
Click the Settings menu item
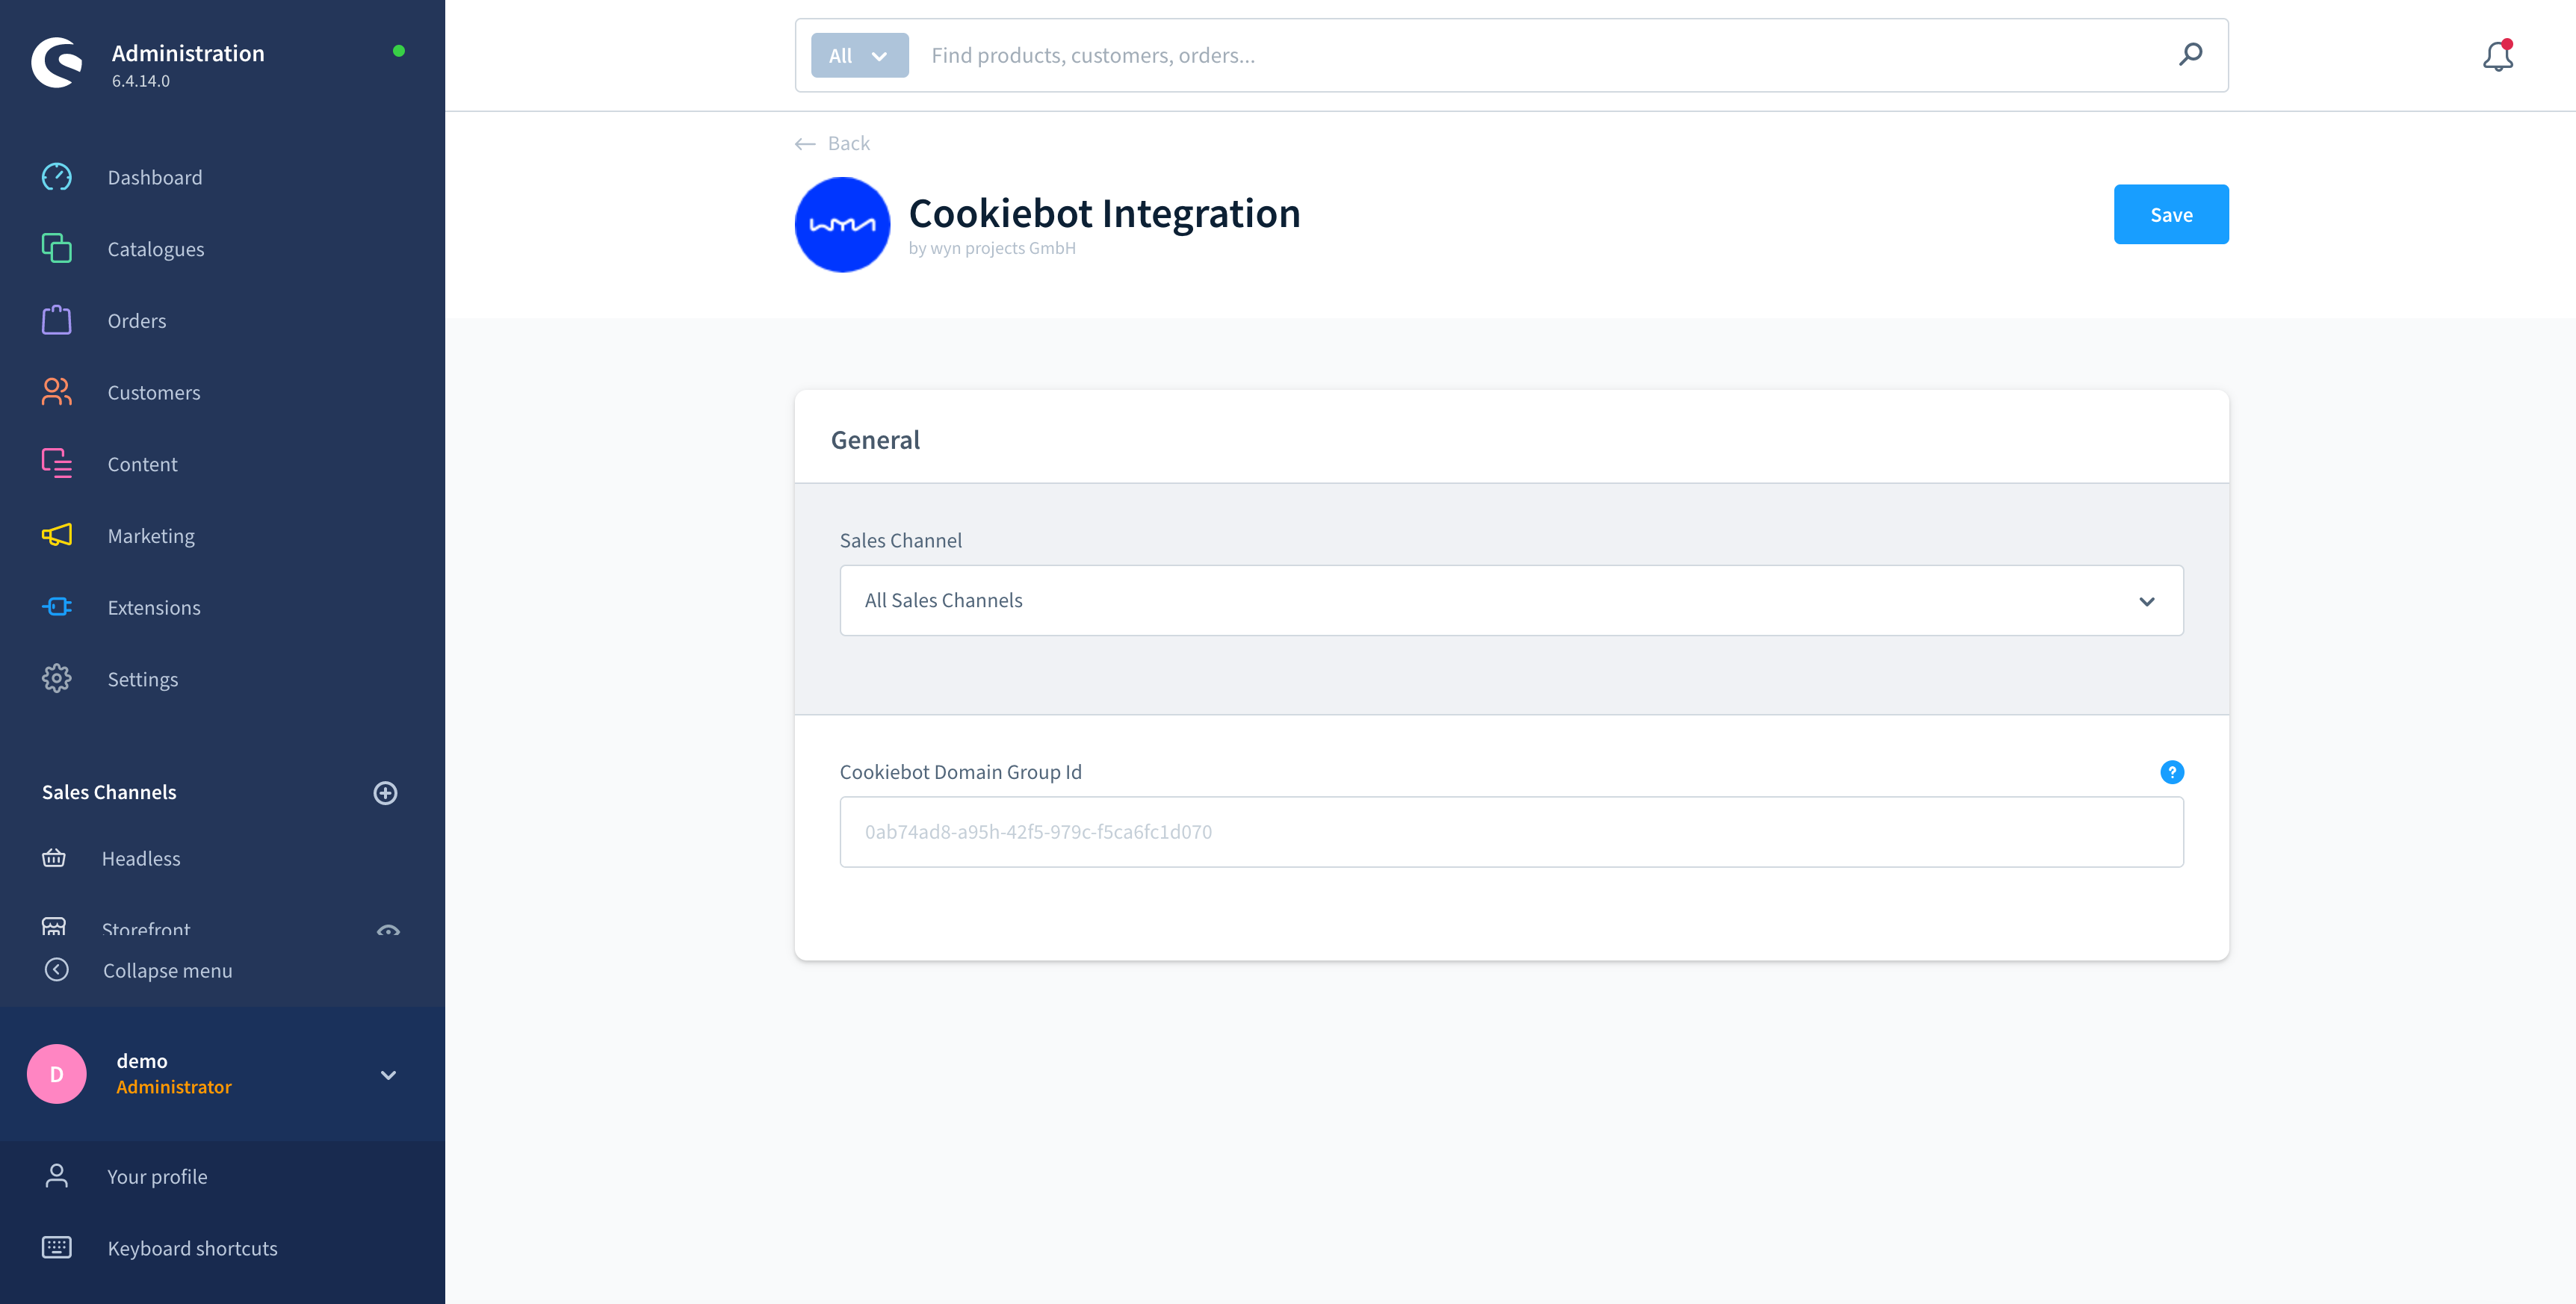point(143,679)
